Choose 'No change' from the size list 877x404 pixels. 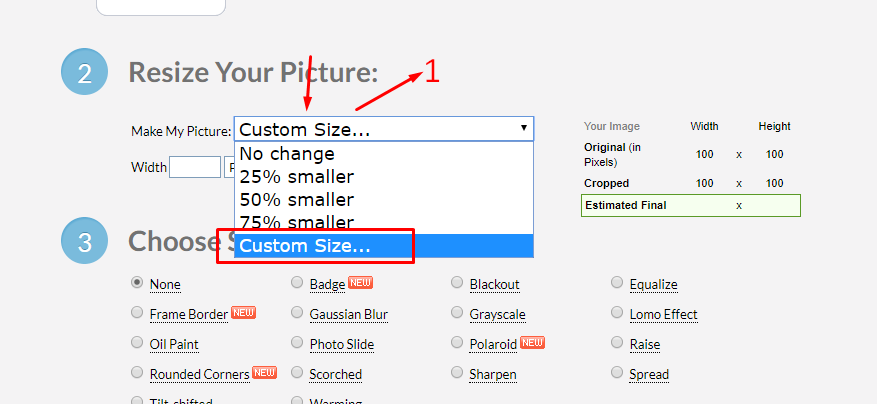(287, 154)
